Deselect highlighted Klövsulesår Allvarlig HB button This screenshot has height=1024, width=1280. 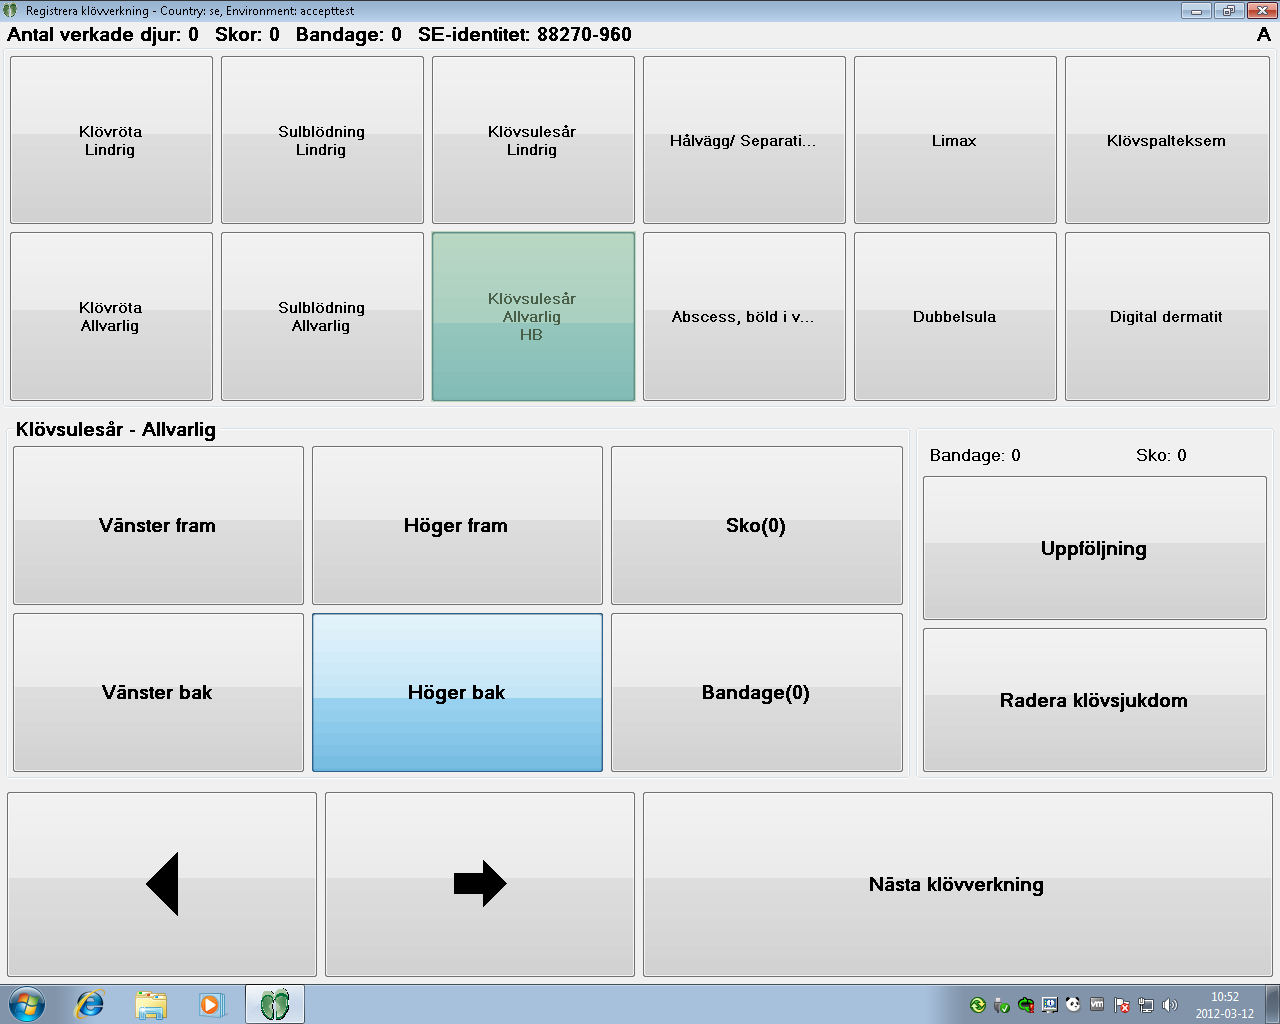coord(533,317)
